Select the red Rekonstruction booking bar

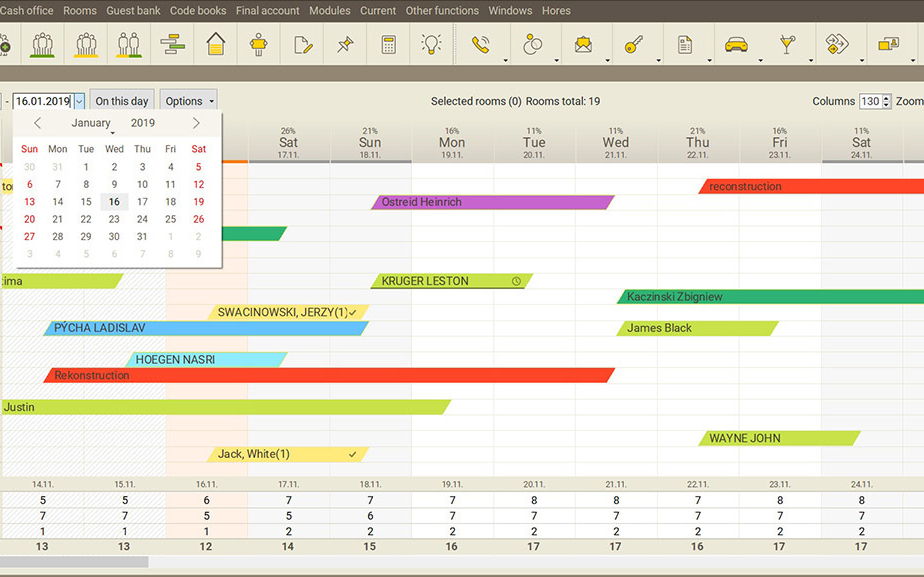point(328,375)
